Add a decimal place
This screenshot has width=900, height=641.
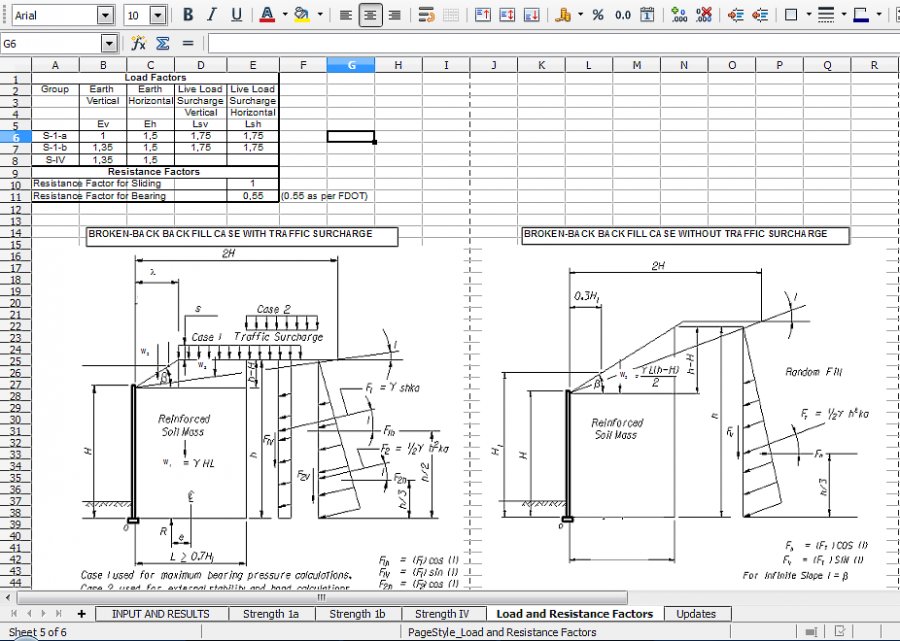(x=679, y=15)
